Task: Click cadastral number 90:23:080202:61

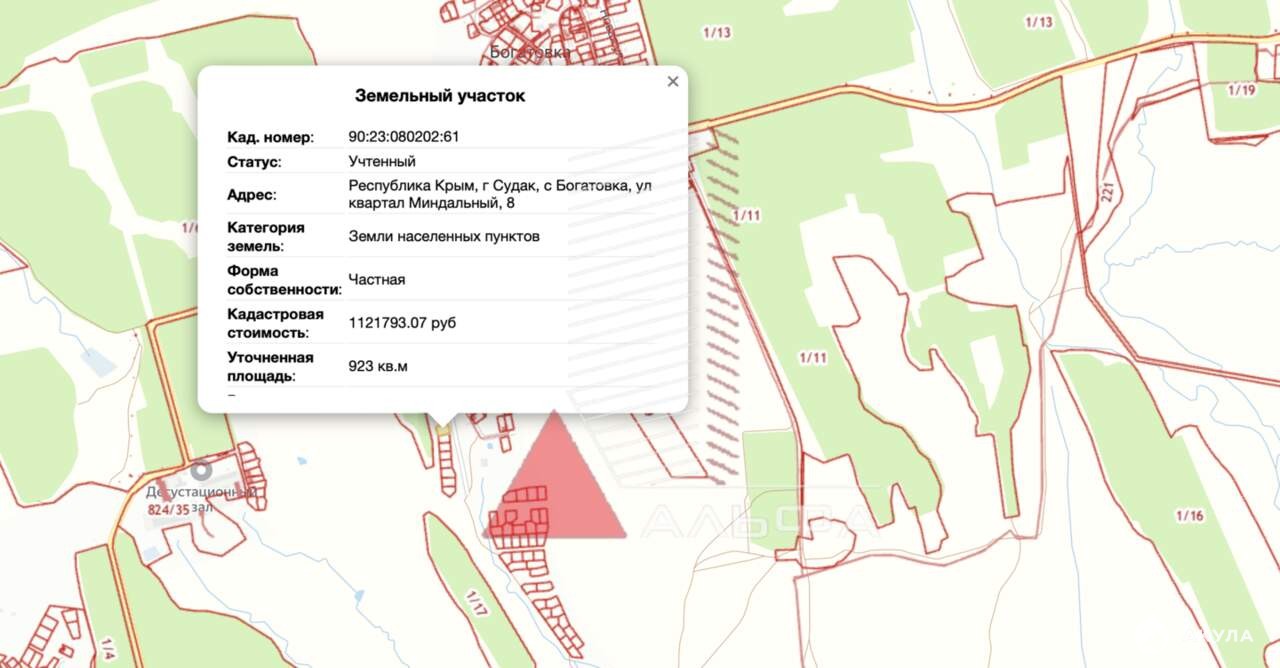Action: [403, 137]
